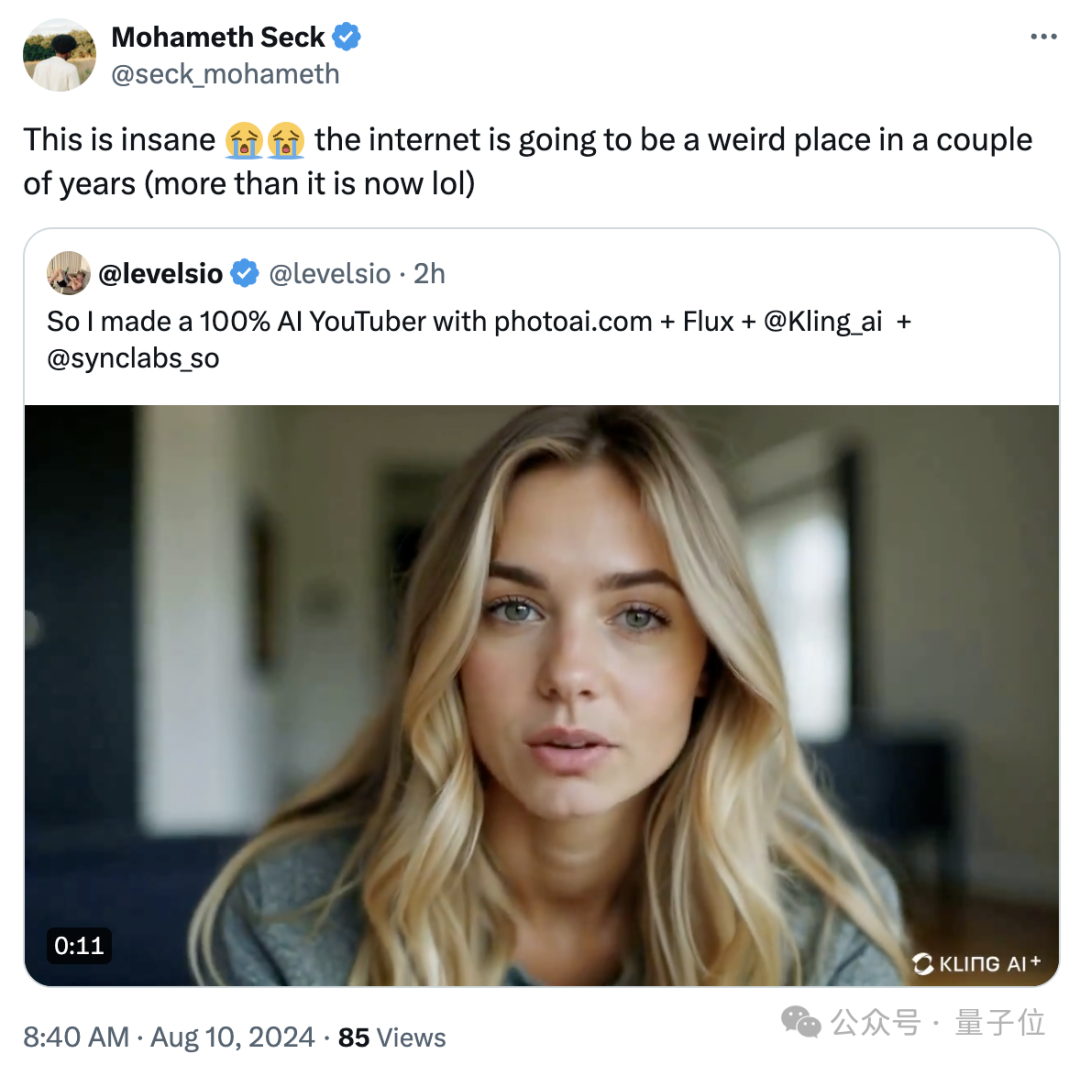Click the bold @levelsio name in the quoted tweet

161,274
